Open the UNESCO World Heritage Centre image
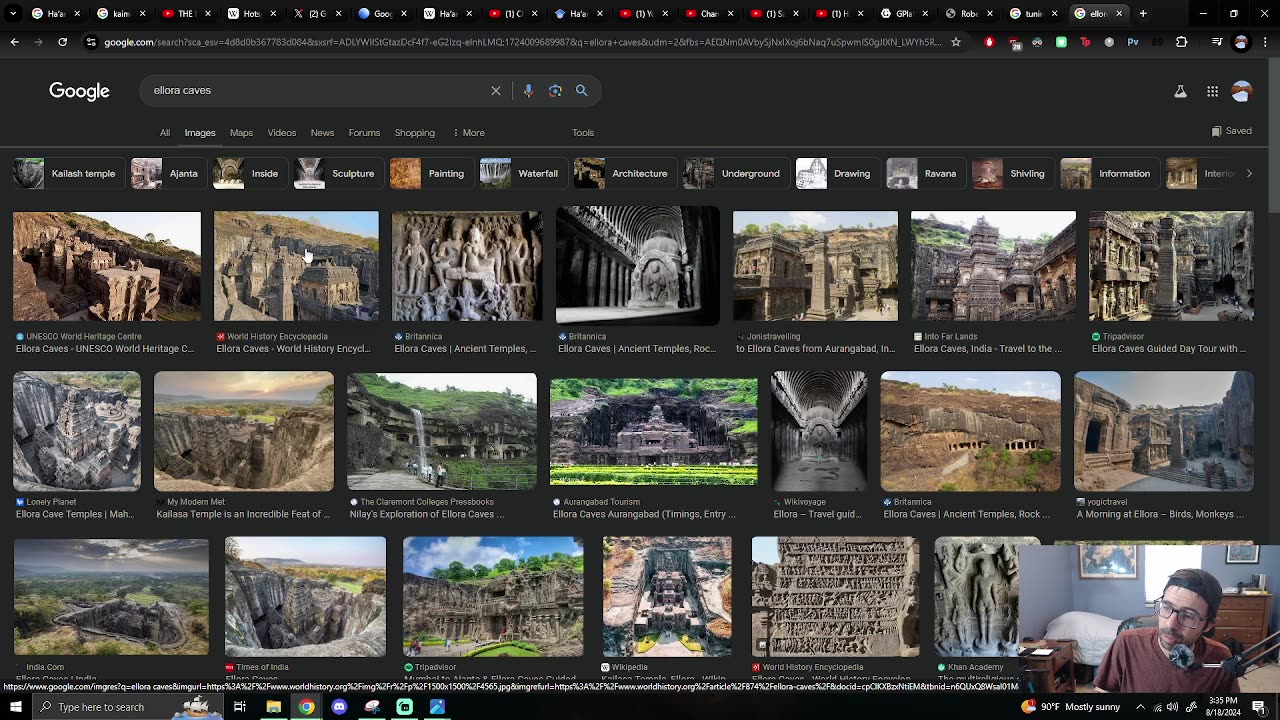The height and width of the screenshot is (720, 1280). [107, 266]
